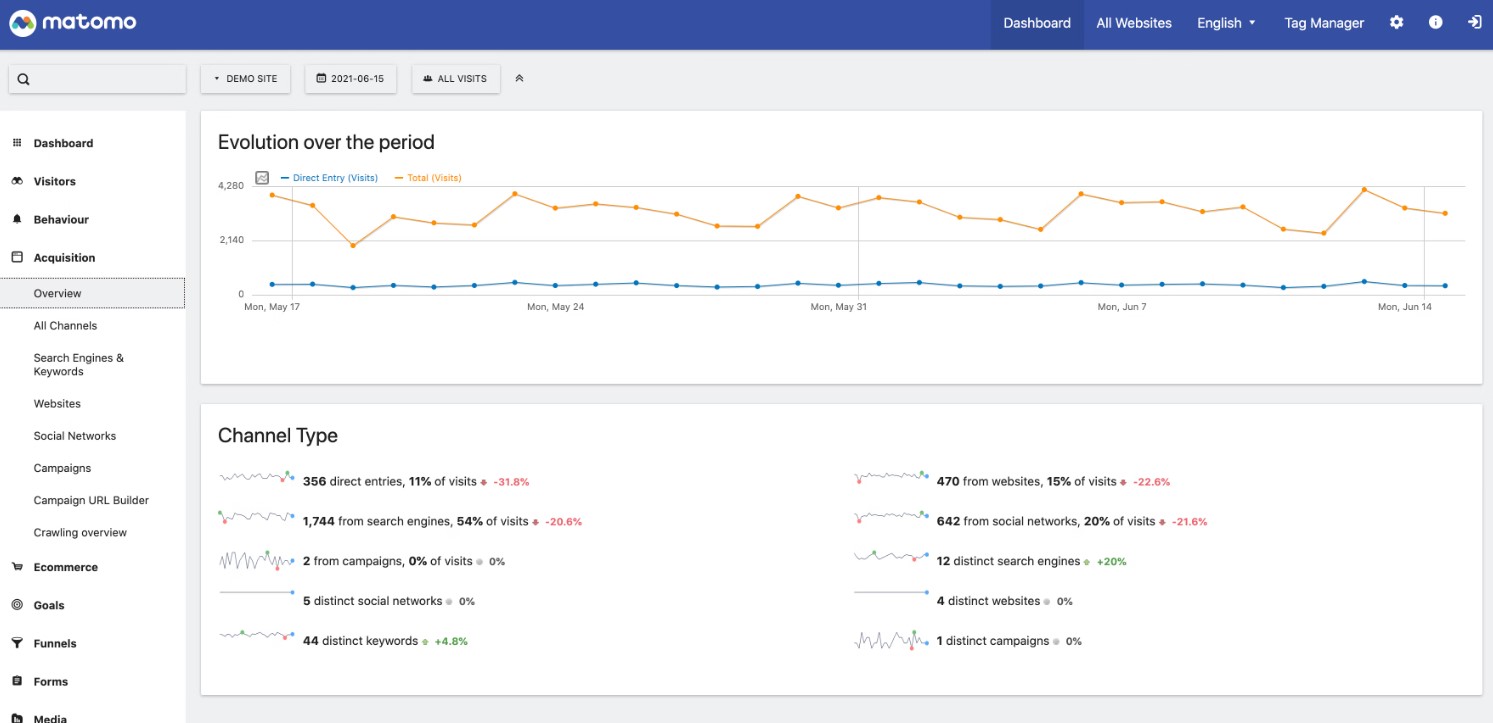Click the Matomo logo
The width and height of the screenshot is (1493, 723).
[73, 22]
